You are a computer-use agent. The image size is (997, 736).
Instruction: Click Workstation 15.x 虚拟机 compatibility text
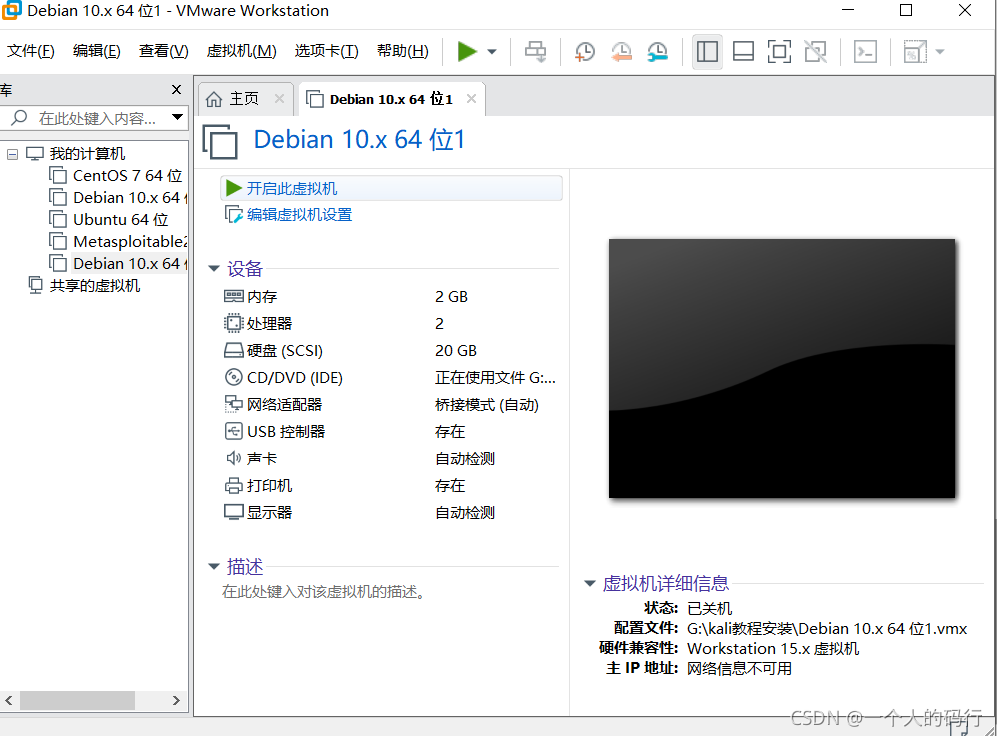point(773,649)
